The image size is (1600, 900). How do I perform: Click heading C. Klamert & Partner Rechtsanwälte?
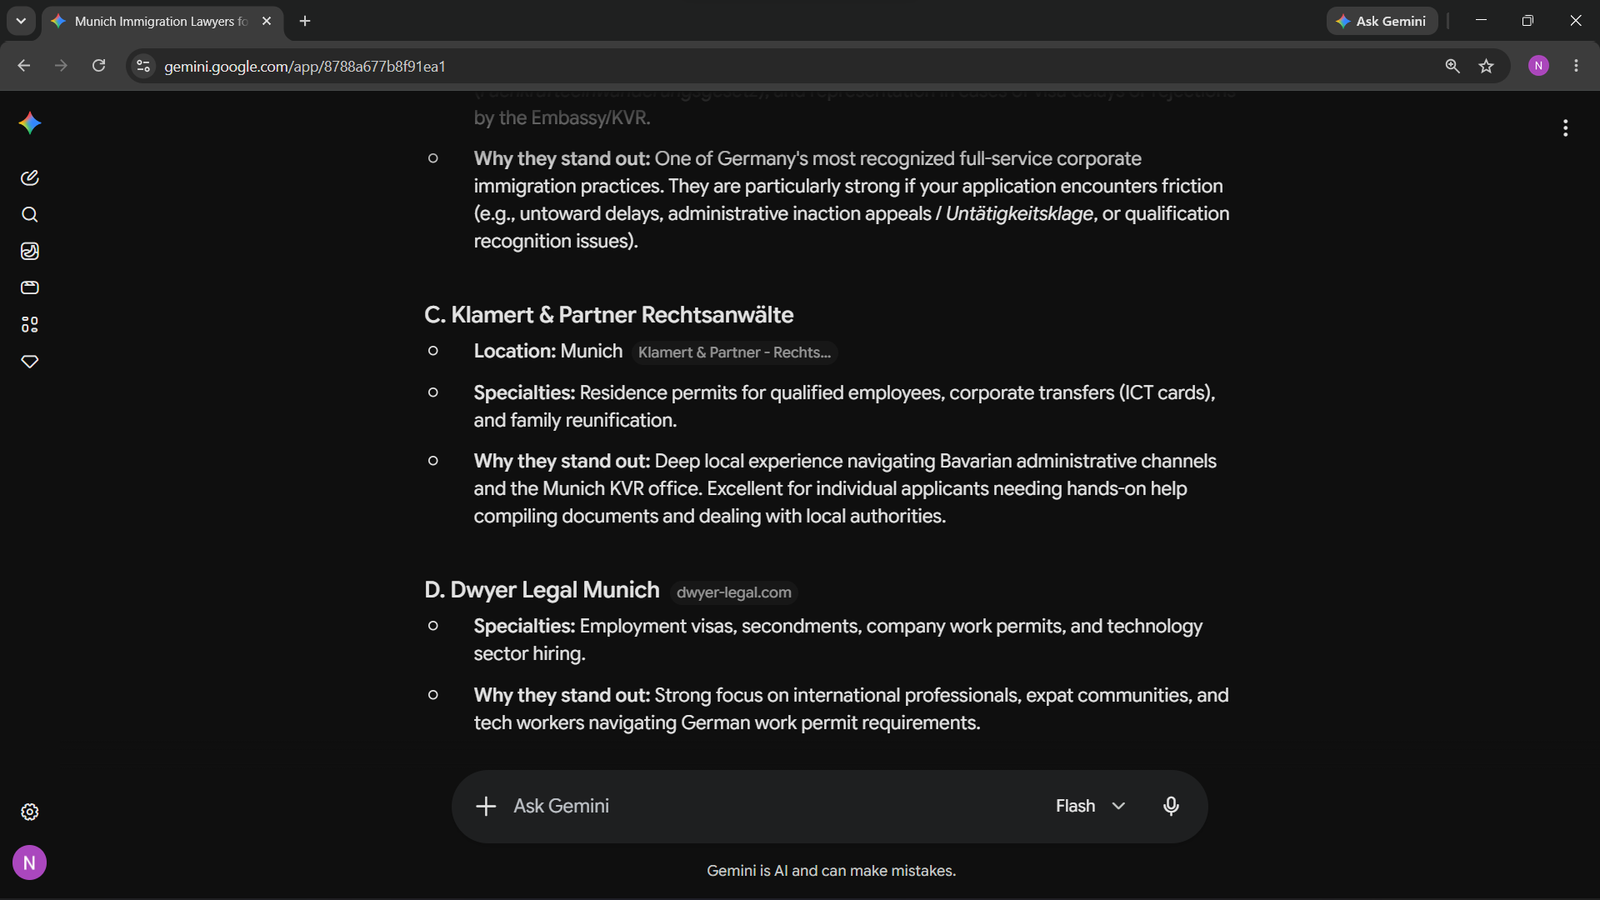[x=609, y=315]
